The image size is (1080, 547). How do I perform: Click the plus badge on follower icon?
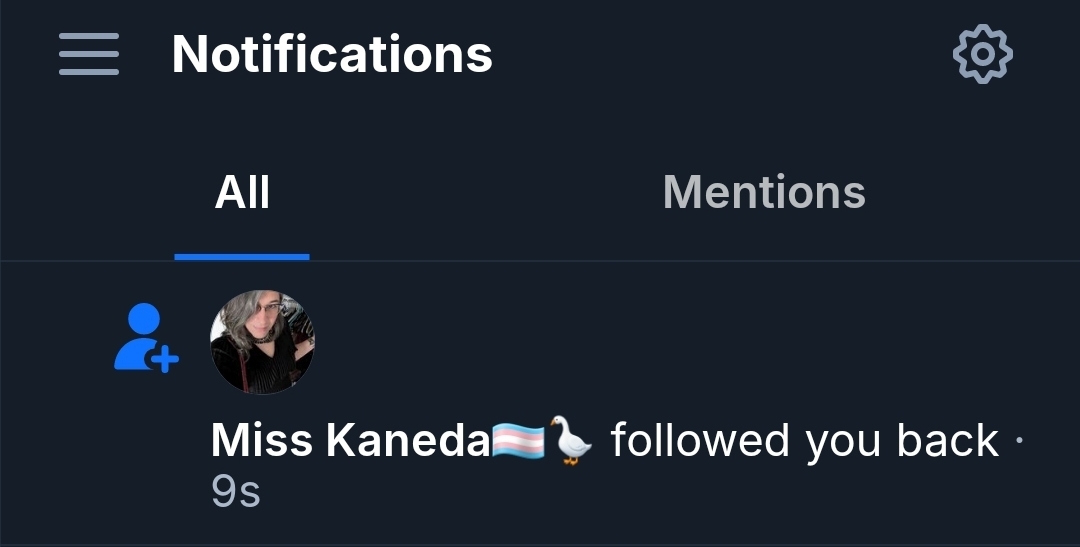pyautogui.click(x=165, y=359)
